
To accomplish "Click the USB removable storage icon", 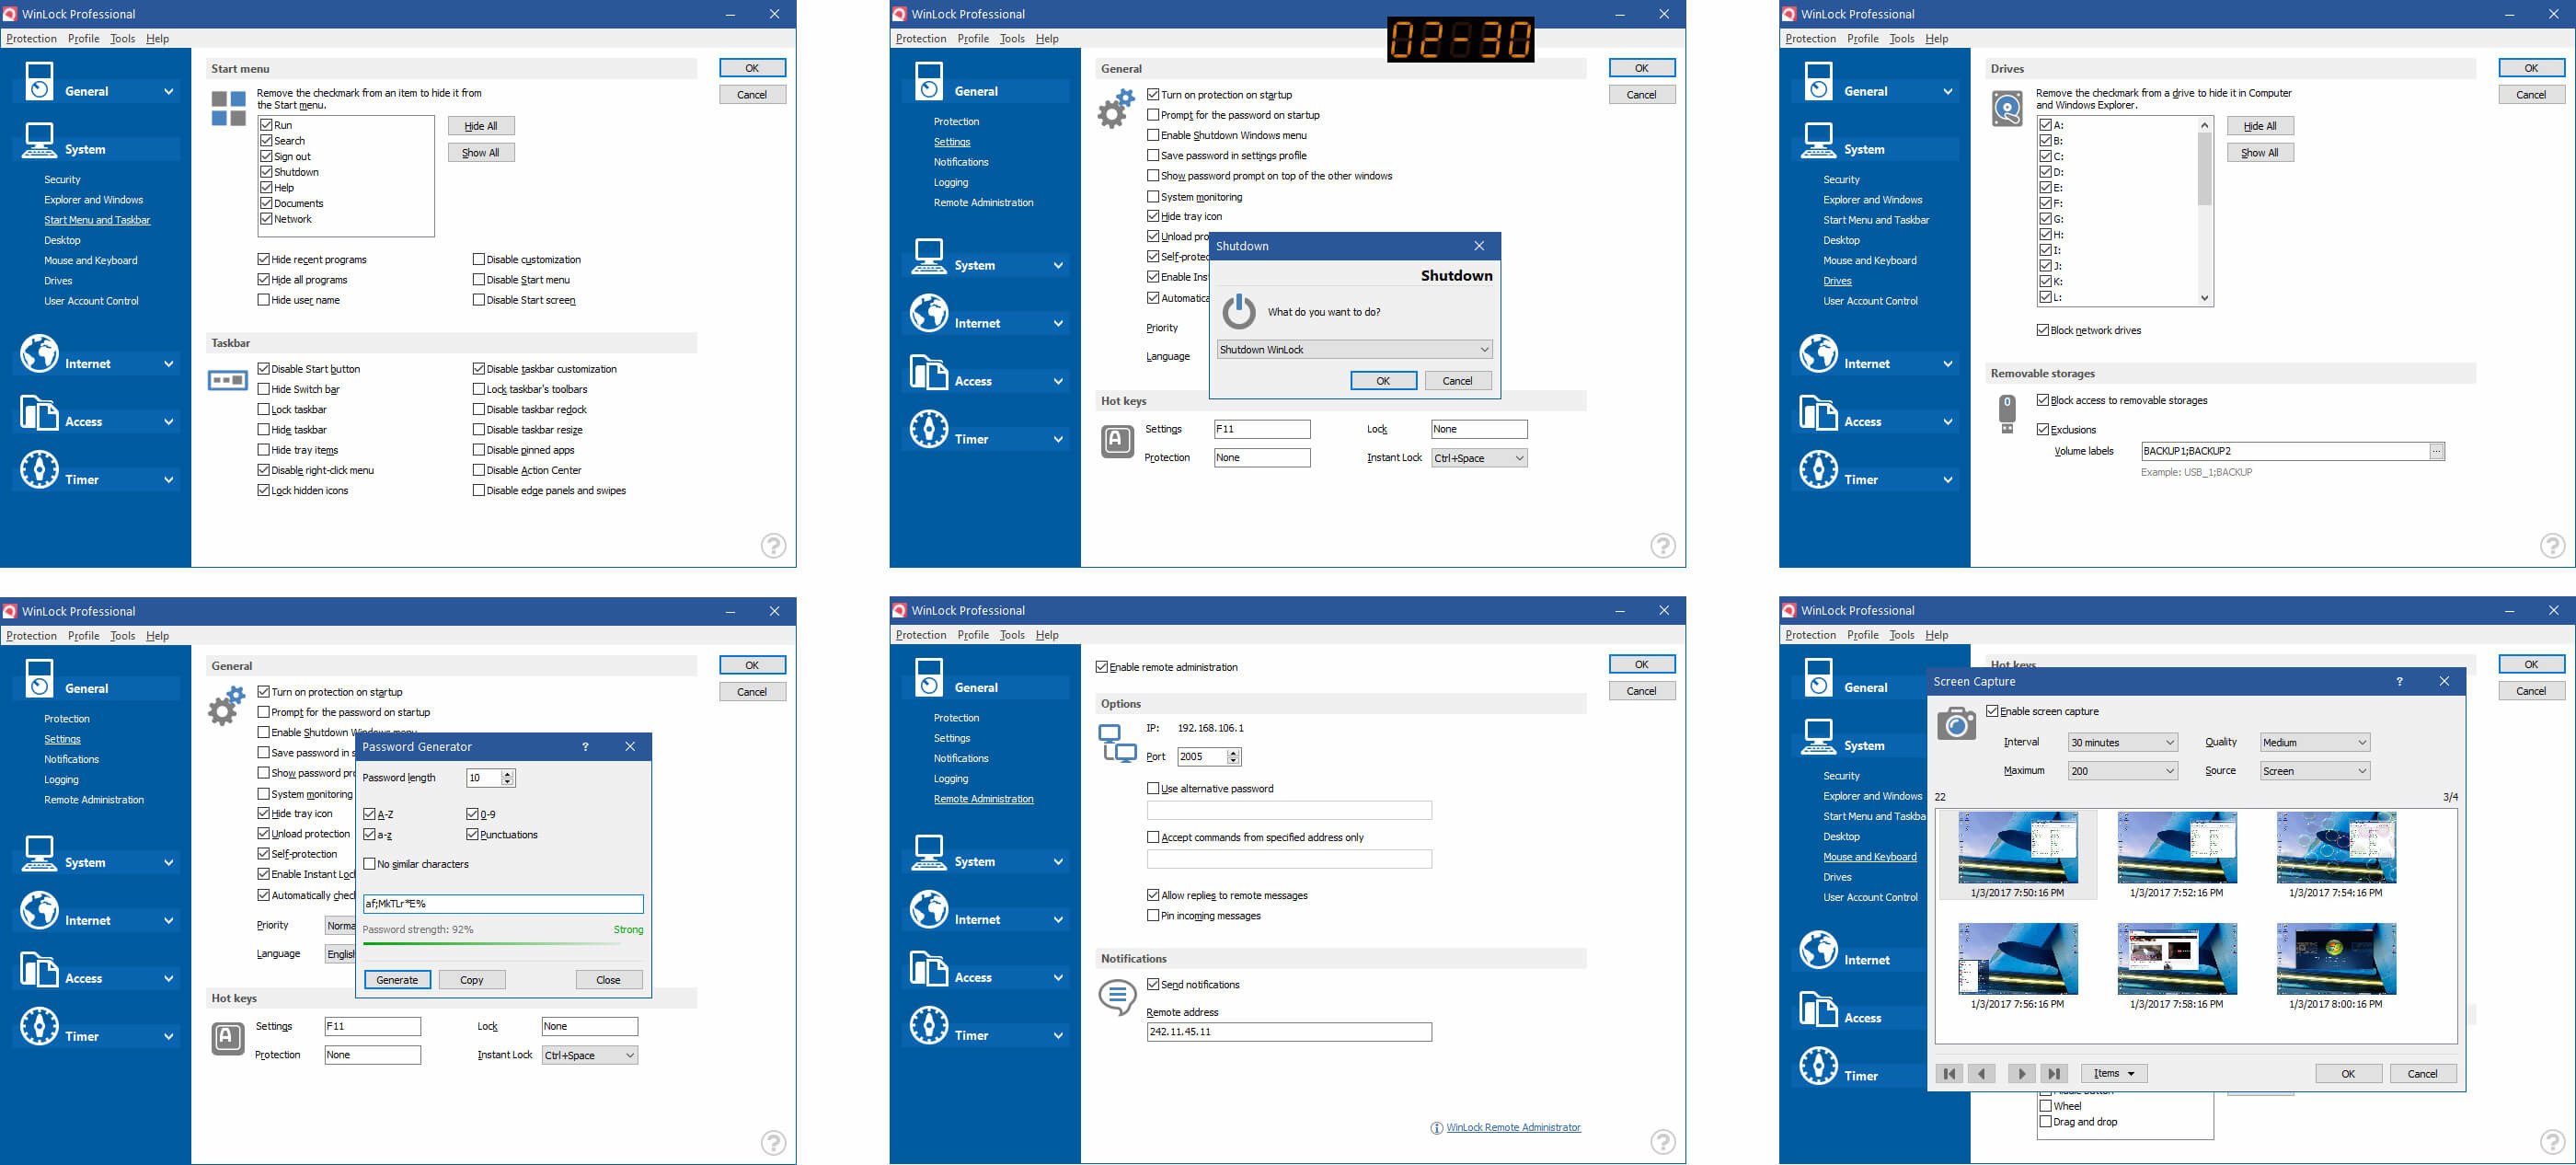I will [2006, 413].
